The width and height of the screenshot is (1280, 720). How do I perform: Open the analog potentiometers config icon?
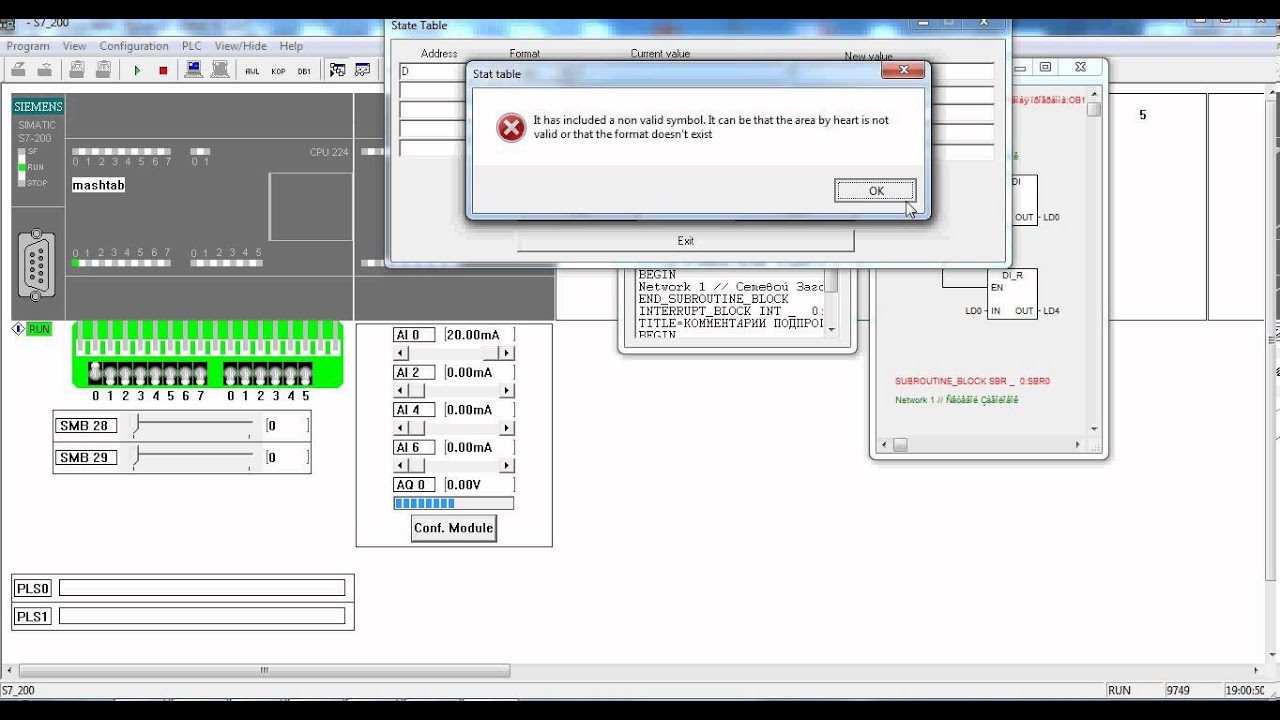tap(363, 70)
